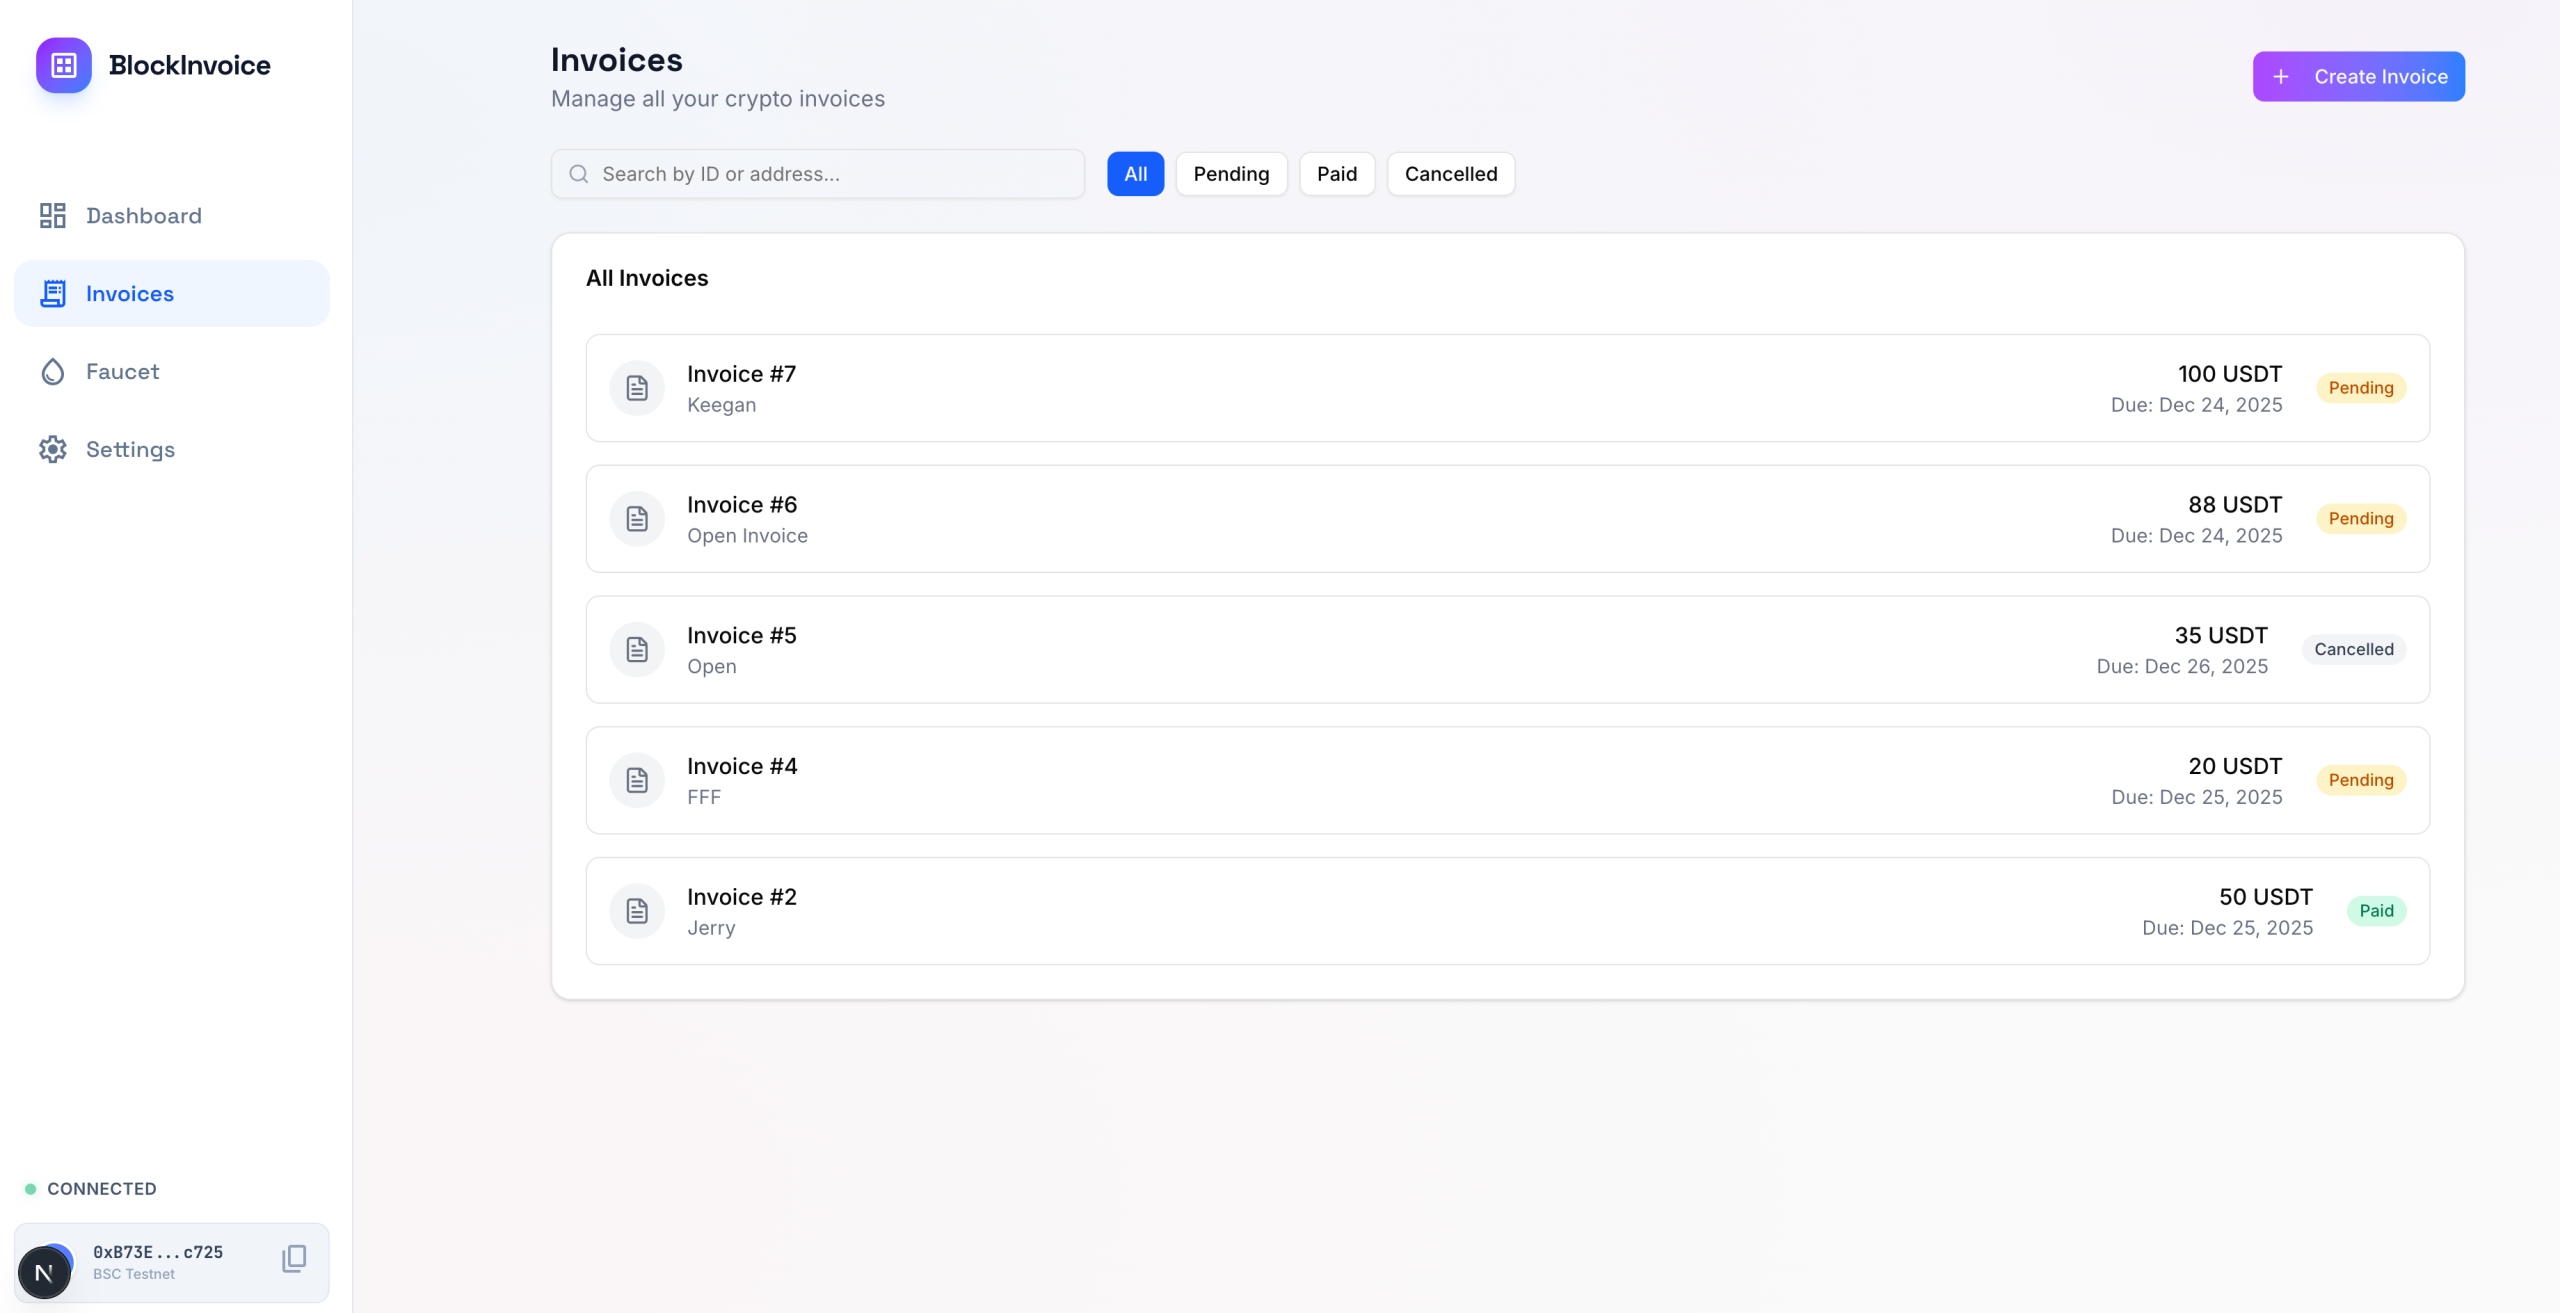This screenshot has height=1313, width=2560.
Task: Click the document icon on Invoice #7
Action: pos(637,388)
